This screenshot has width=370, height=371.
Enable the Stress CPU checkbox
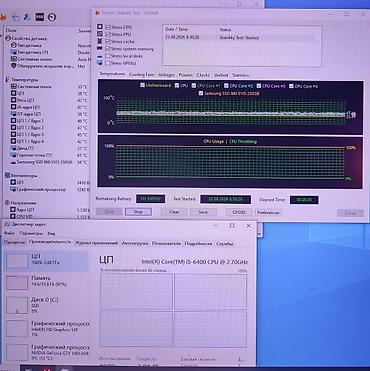pyautogui.click(x=108, y=27)
